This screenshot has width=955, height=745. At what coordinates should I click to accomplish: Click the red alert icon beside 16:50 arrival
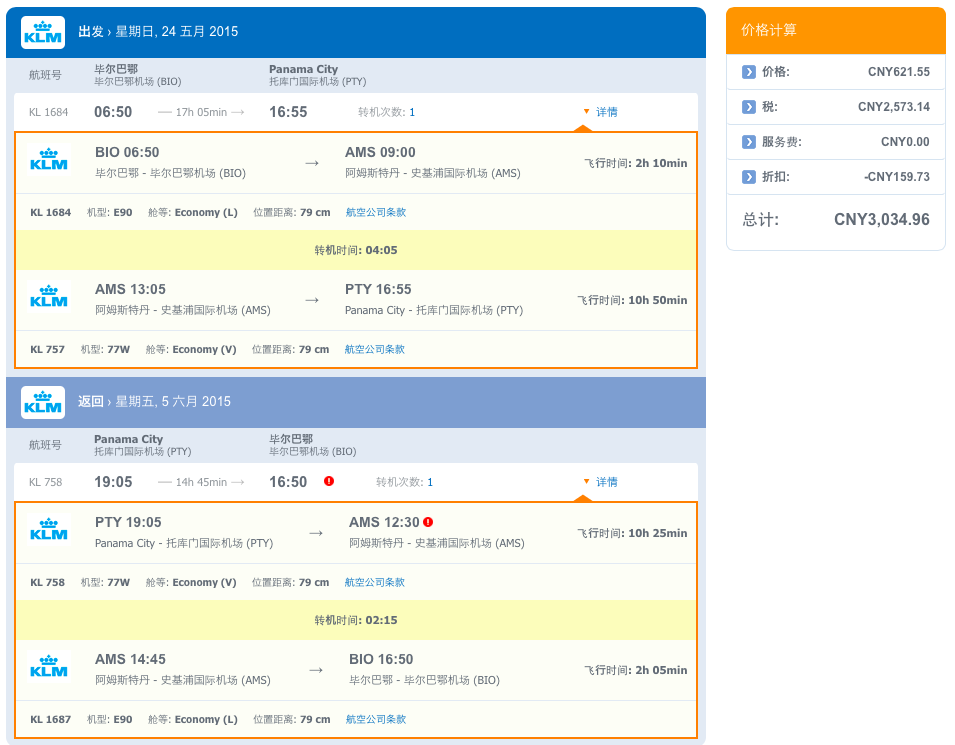coord(329,481)
